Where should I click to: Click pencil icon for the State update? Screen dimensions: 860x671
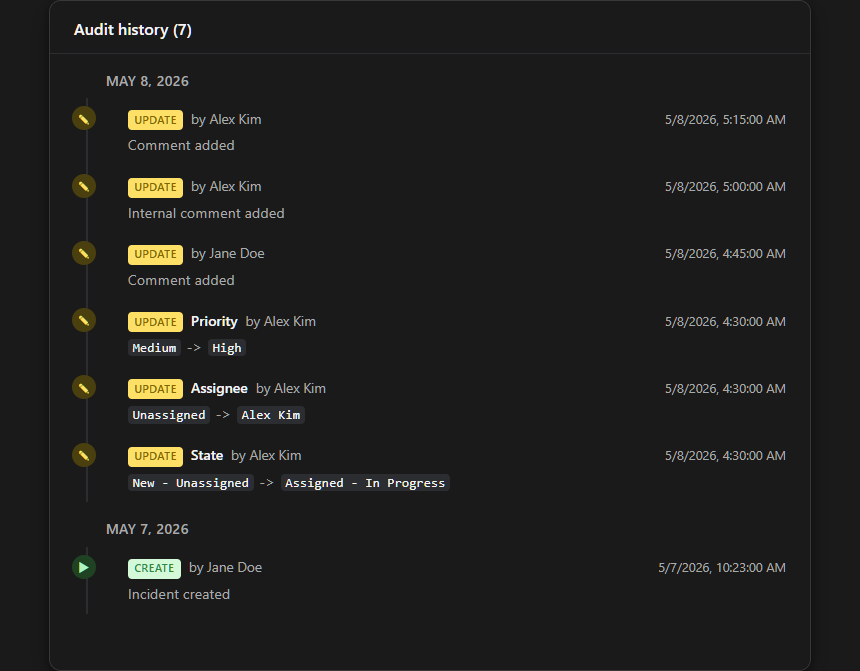pos(84,455)
